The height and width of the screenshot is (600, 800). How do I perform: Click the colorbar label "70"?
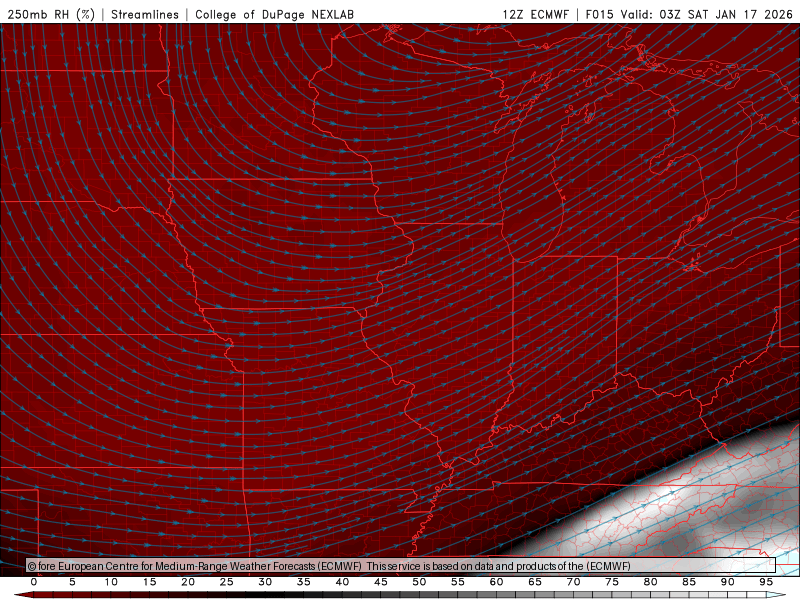tap(573, 582)
